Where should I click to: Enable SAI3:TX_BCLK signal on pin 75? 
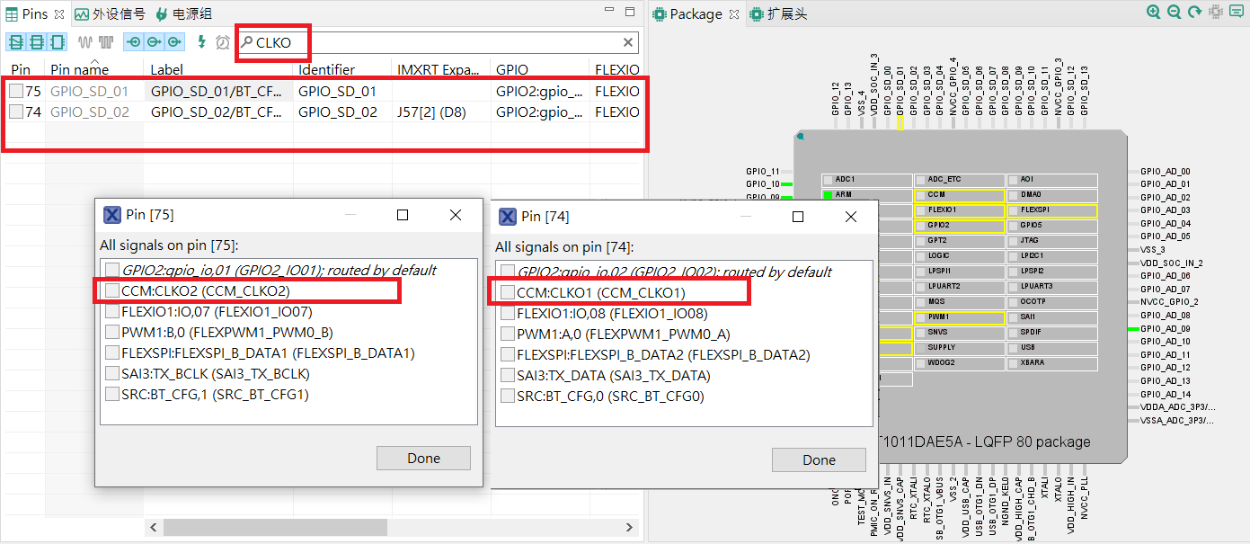pos(112,373)
